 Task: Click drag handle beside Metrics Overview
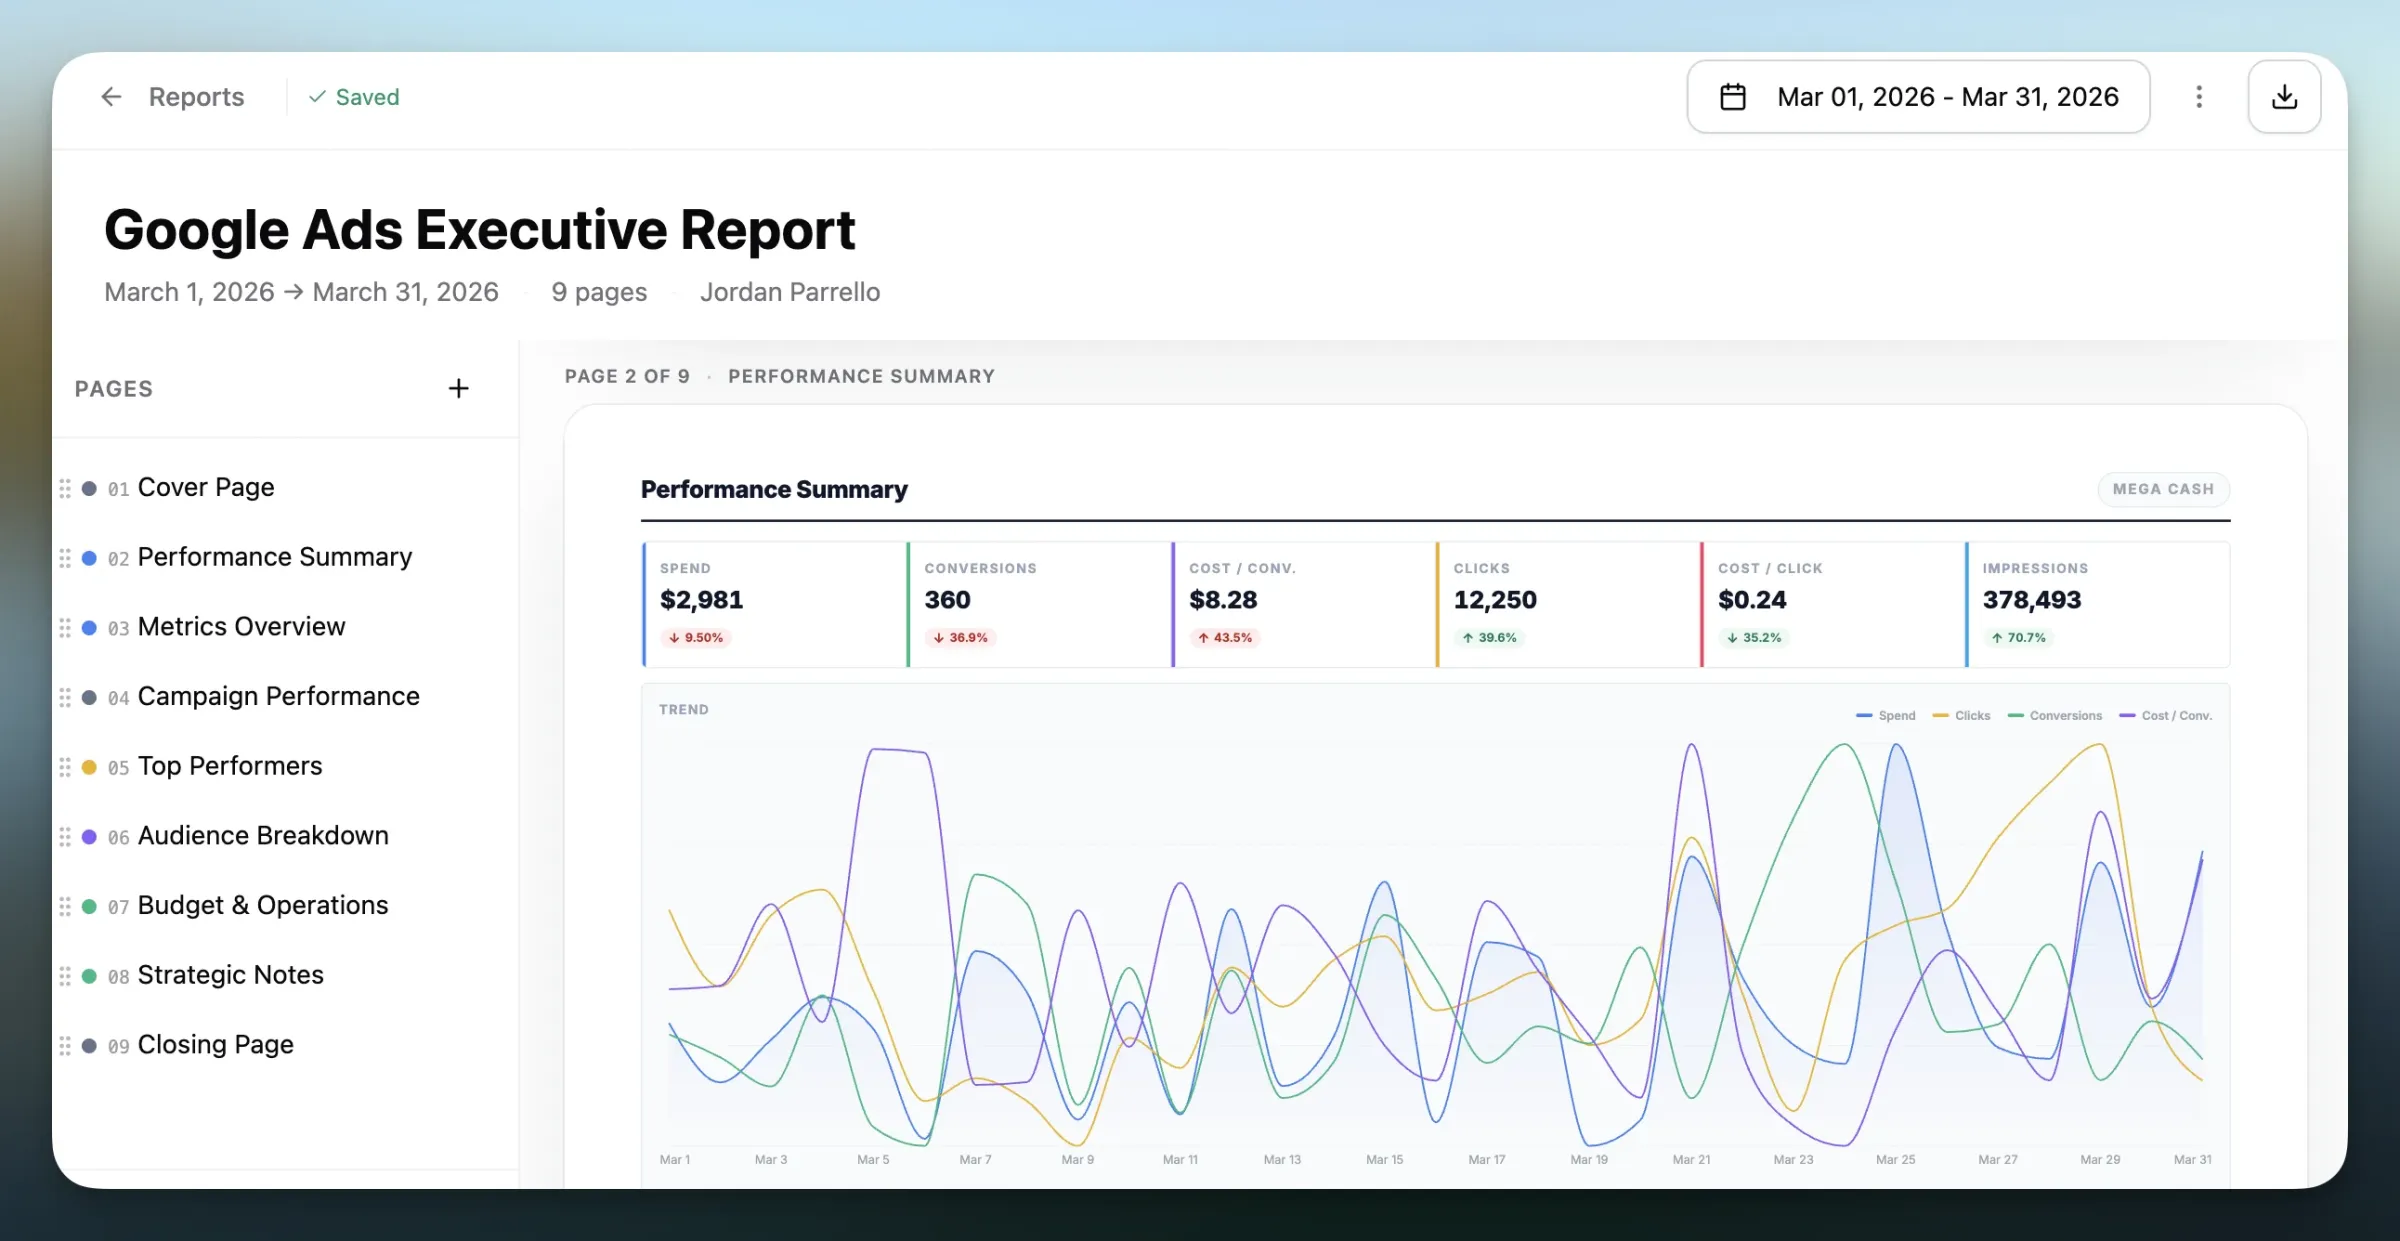click(x=65, y=628)
